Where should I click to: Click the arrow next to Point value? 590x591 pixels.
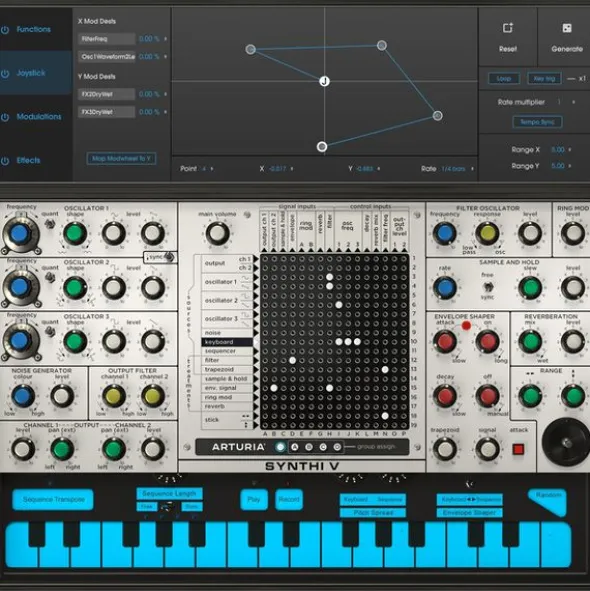(212, 169)
